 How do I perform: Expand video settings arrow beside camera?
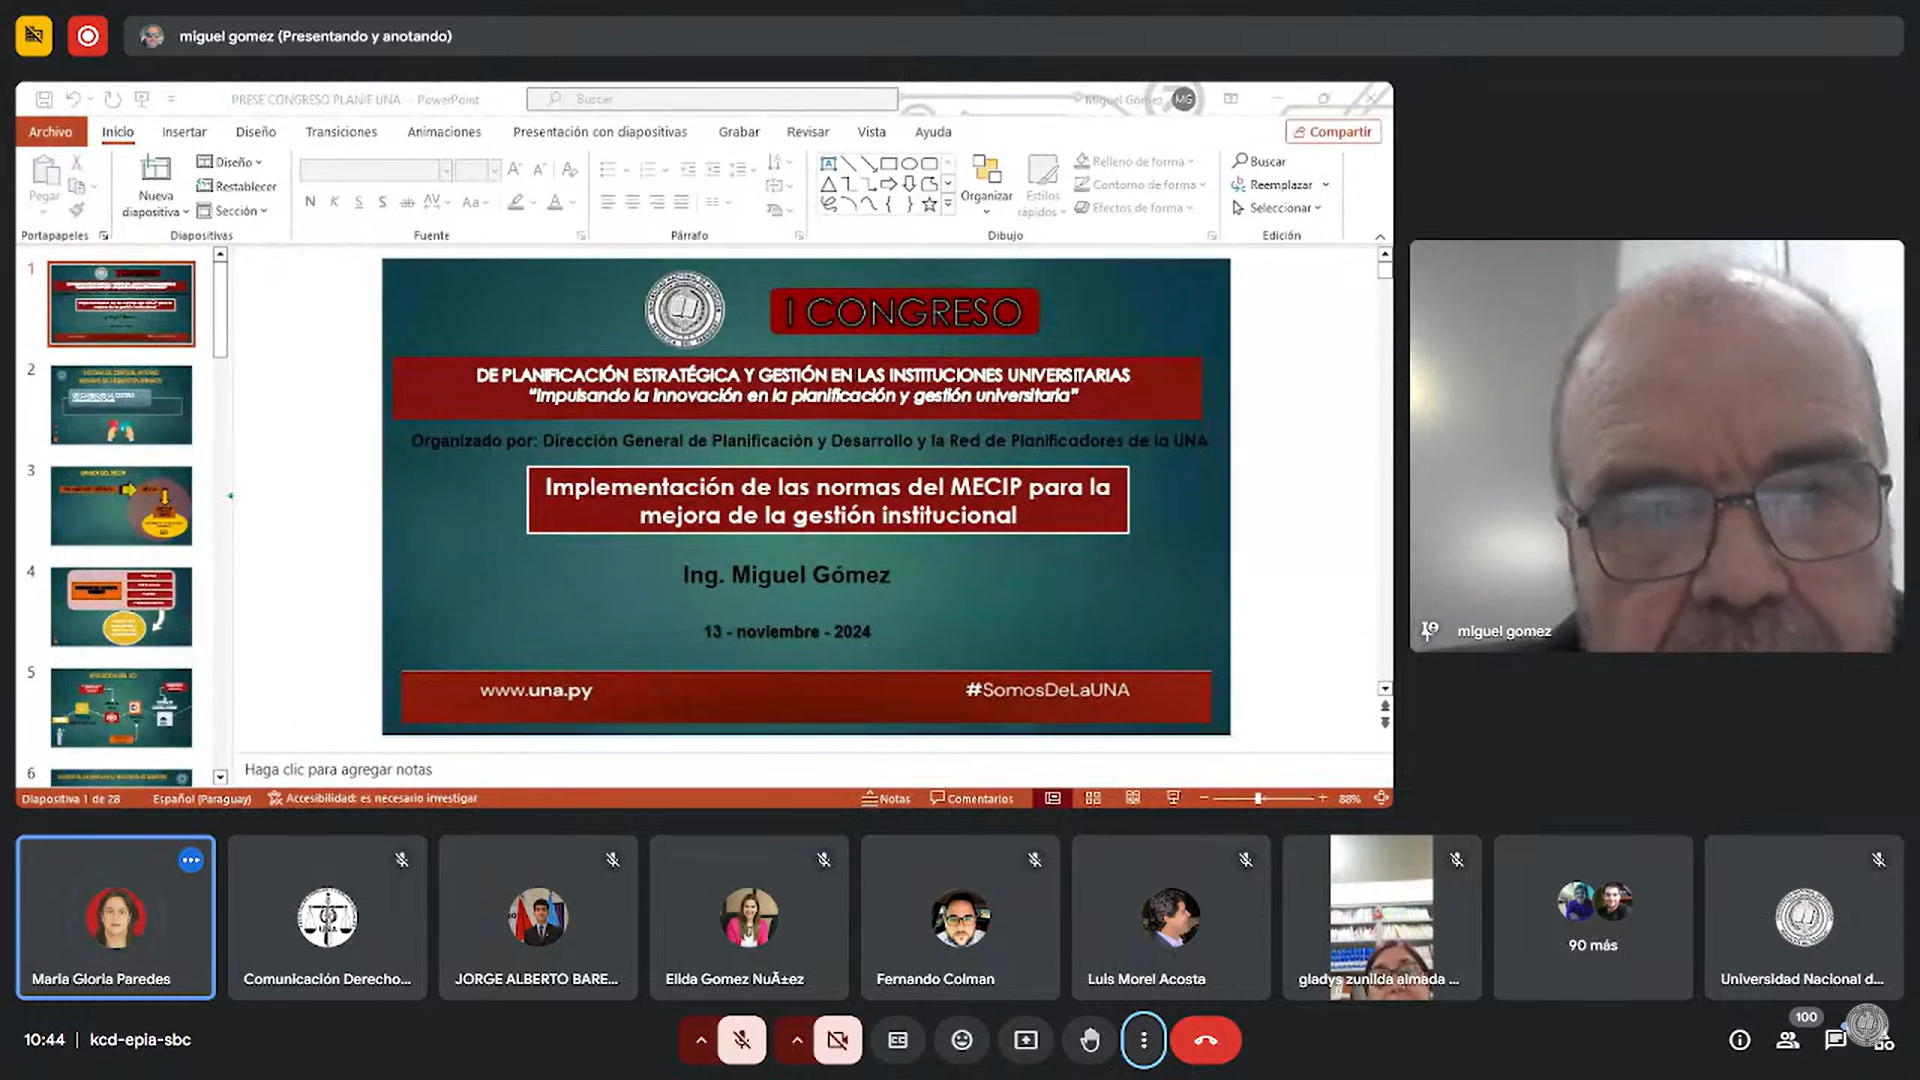pos(797,1040)
